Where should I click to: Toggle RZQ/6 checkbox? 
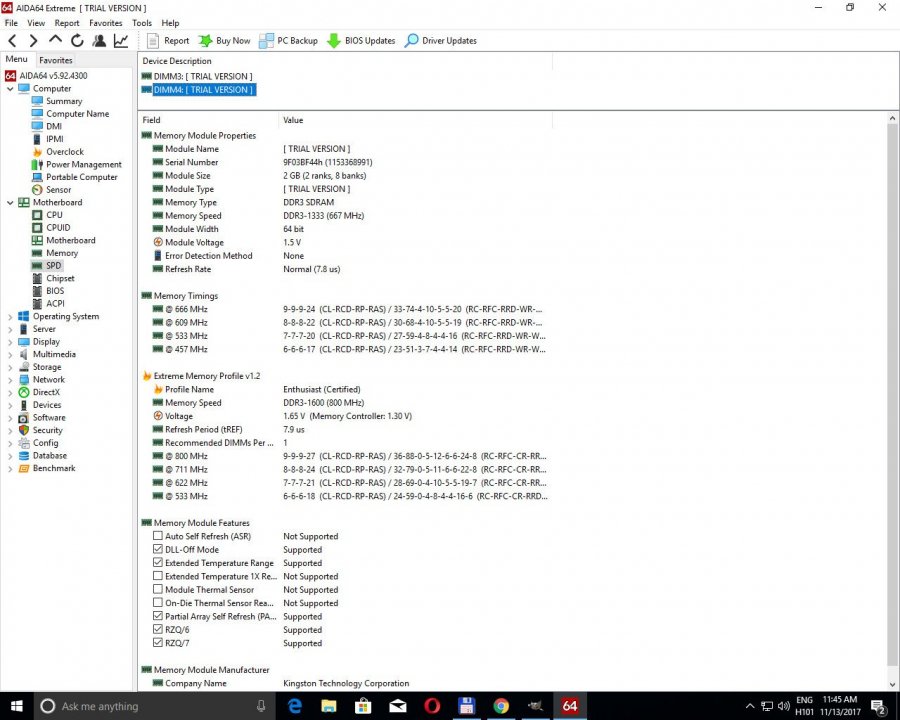coord(158,629)
